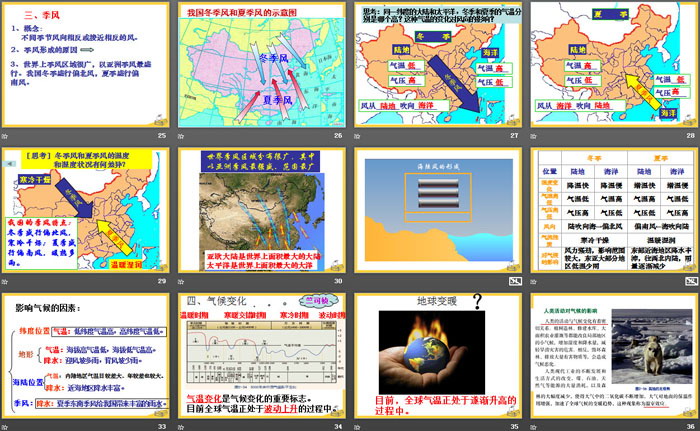Select slide 28 summer land-ocean diagram
Viewport: 700px width, 431px height.
614,64
